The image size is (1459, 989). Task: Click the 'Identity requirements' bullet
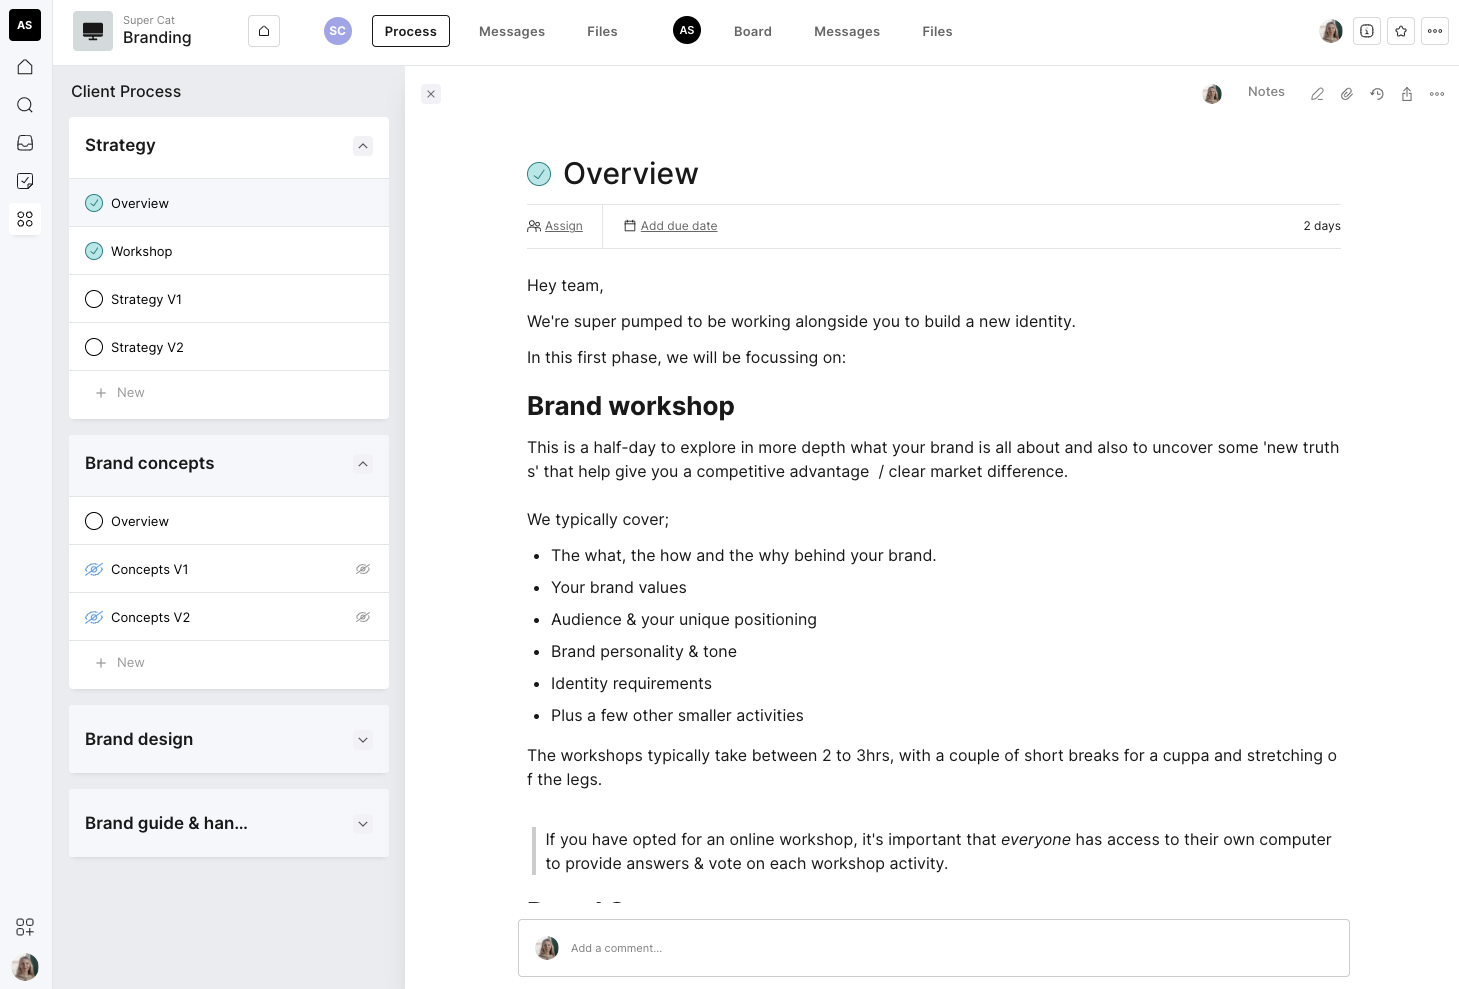tap(631, 684)
